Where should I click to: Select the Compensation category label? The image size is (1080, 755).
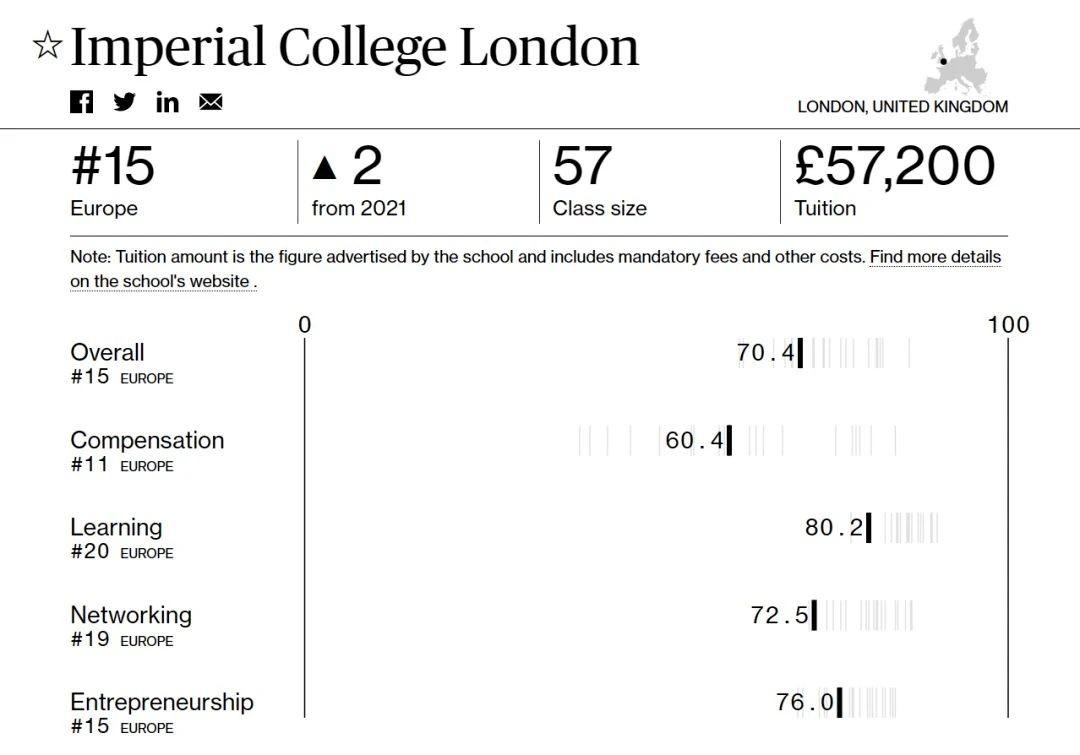(x=147, y=440)
